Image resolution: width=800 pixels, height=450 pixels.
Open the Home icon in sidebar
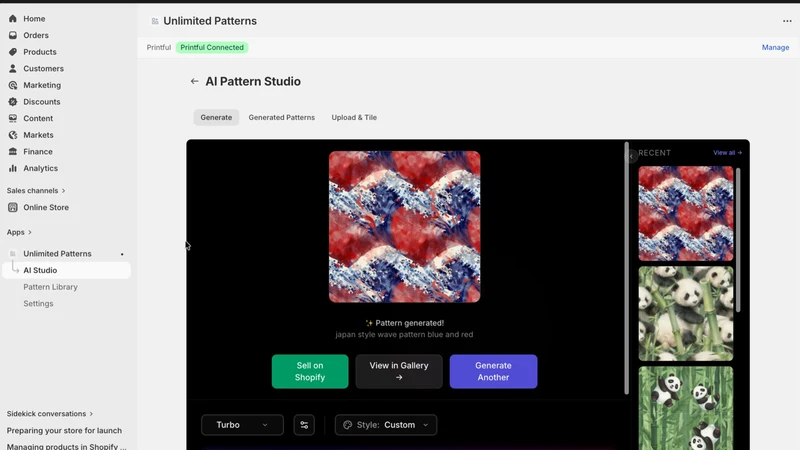click(x=13, y=19)
